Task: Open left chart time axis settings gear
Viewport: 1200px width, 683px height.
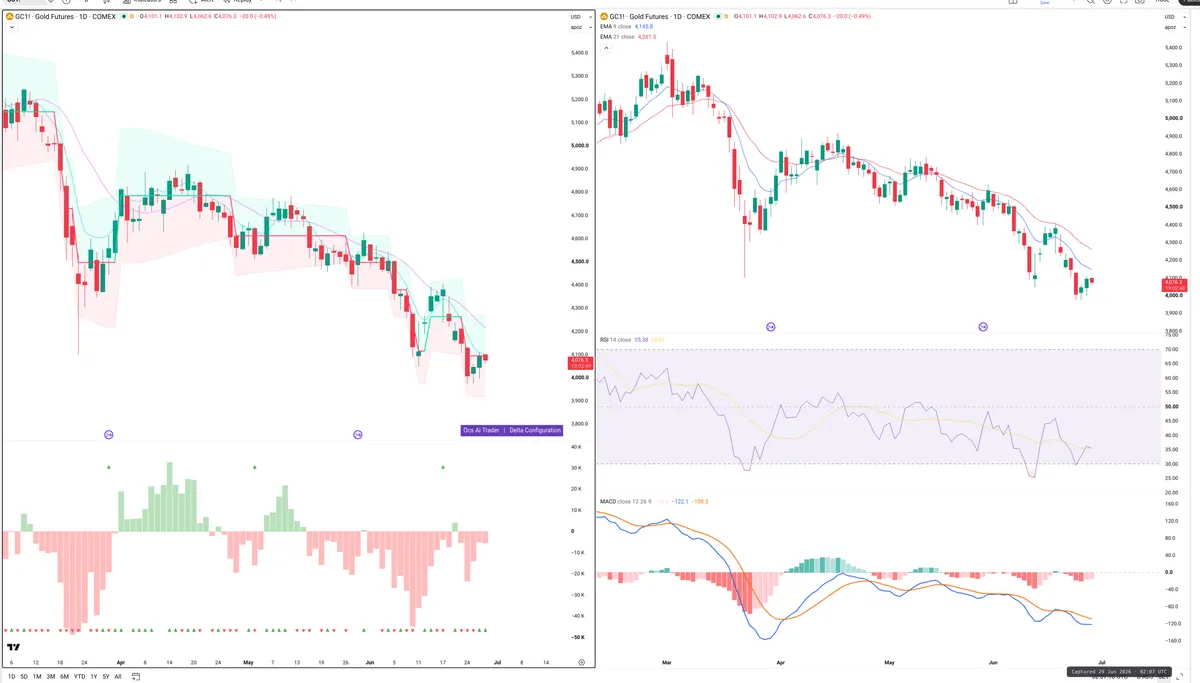Action: tap(581, 663)
